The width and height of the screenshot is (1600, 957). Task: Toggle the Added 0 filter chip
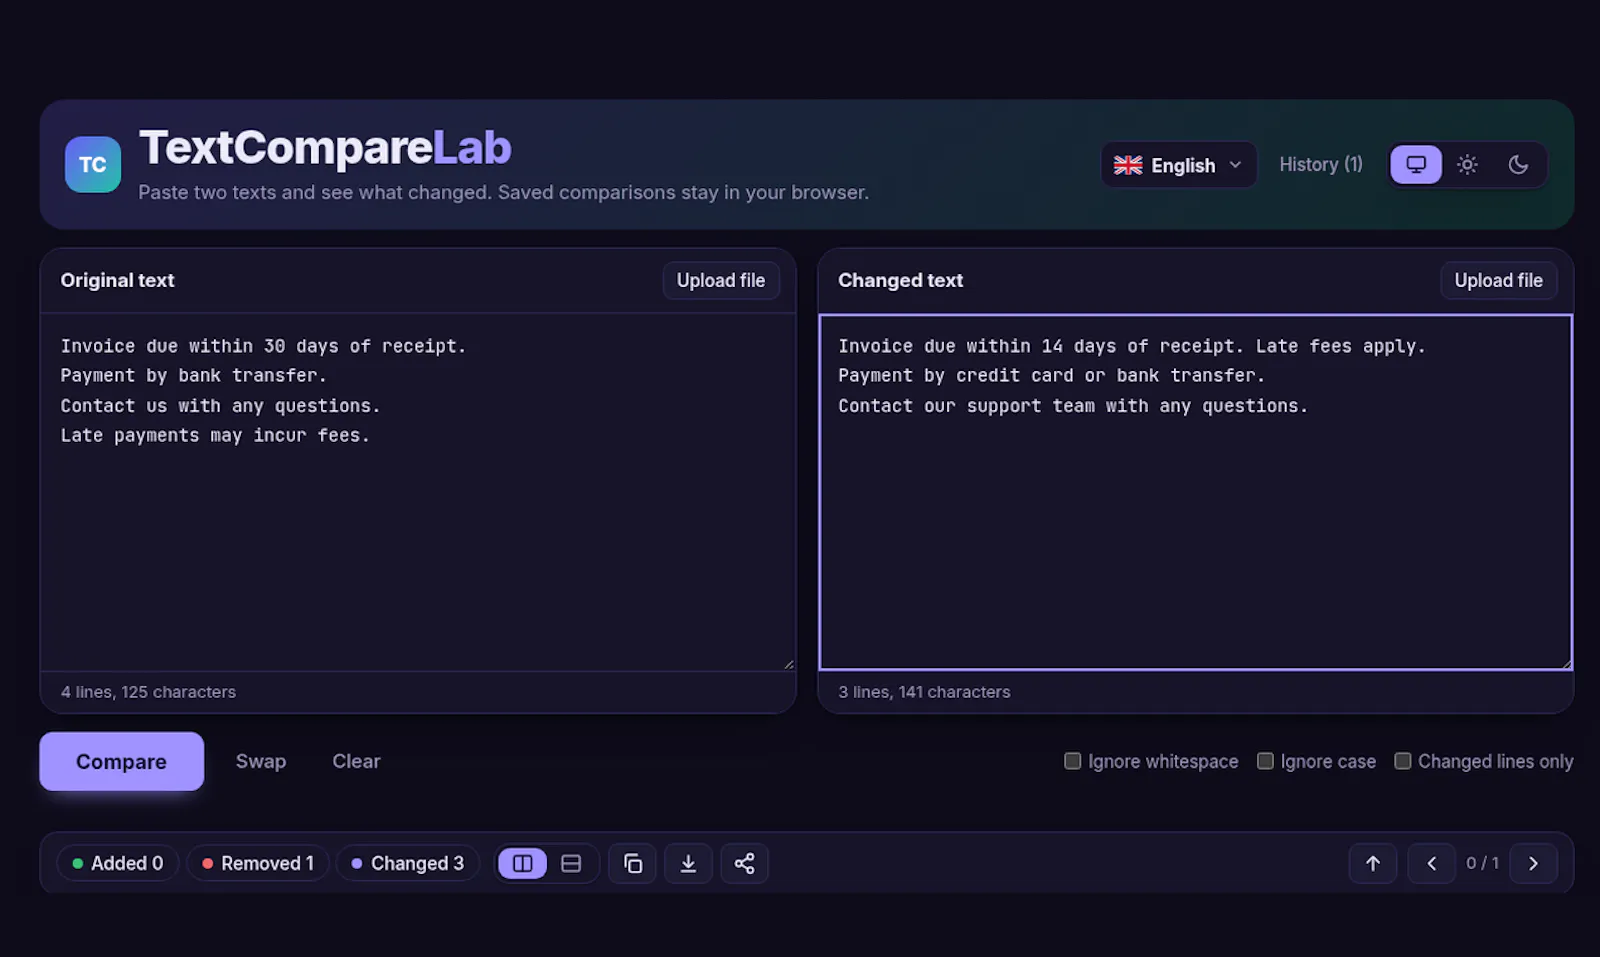(x=118, y=863)
